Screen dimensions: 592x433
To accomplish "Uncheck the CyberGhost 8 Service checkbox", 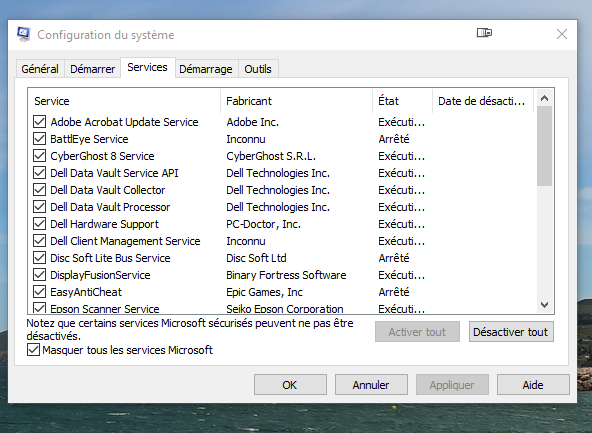I will [x=40, y=156].
